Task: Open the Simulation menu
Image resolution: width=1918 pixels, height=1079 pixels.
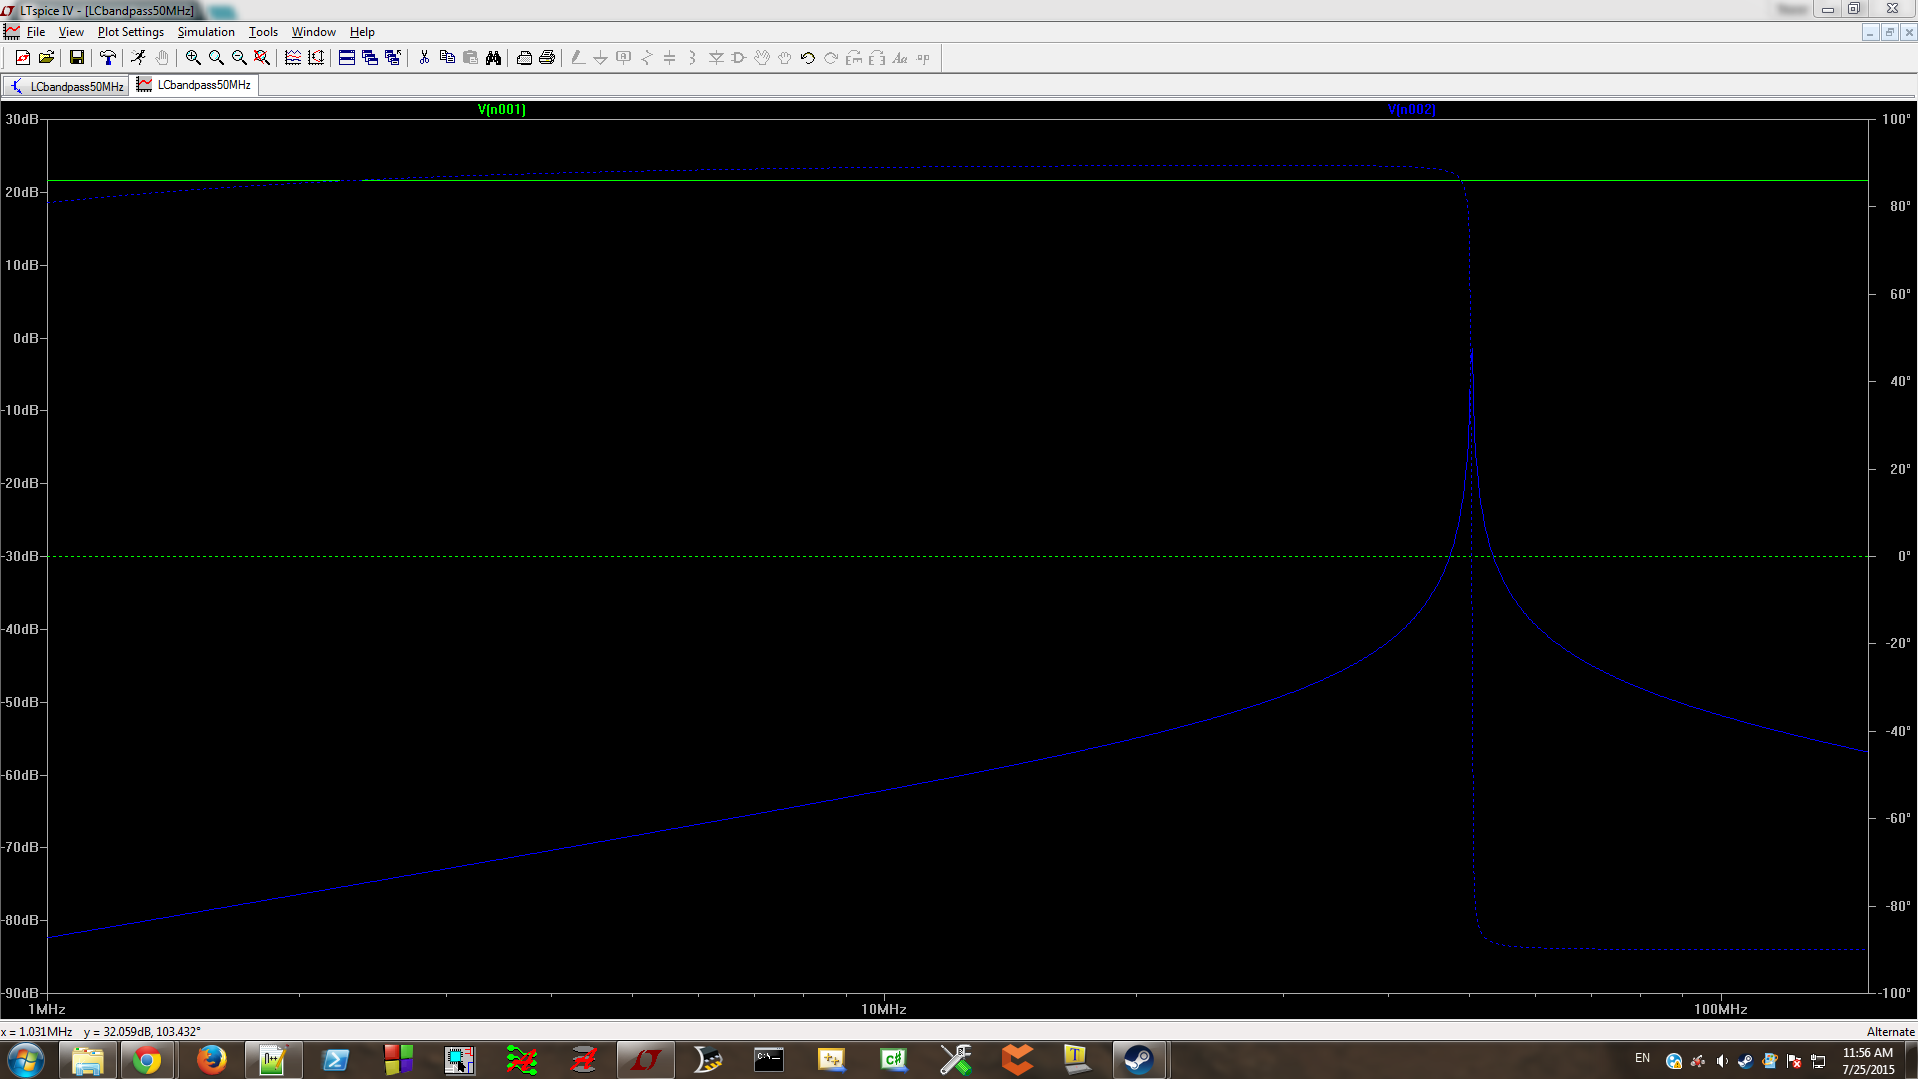Action: pos(206,32)
